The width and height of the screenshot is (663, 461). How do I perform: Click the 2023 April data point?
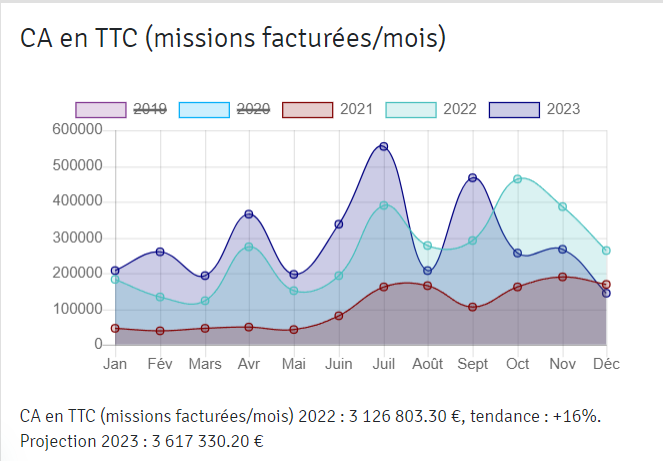click(x=249, y=214)
